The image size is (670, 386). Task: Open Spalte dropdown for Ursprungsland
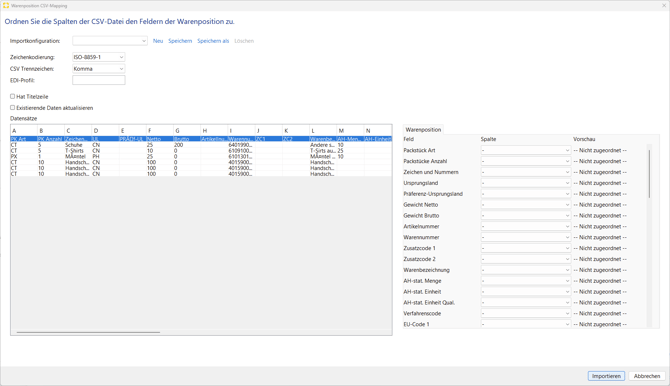[526, 183]
